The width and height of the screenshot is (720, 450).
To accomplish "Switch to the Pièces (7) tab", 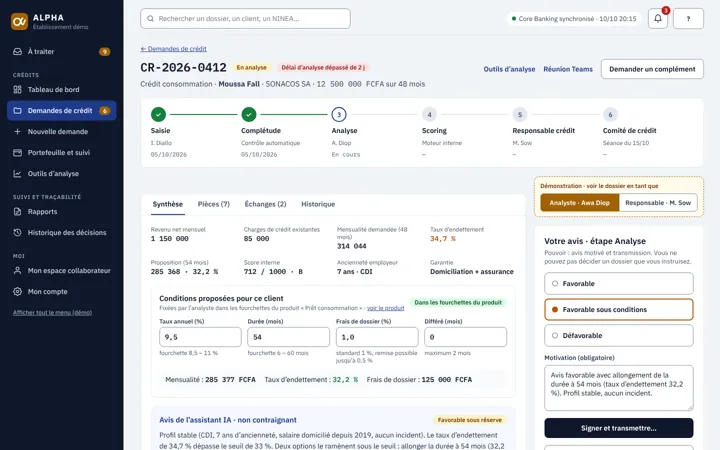I will pyautogui.click(x=214, y=204).
